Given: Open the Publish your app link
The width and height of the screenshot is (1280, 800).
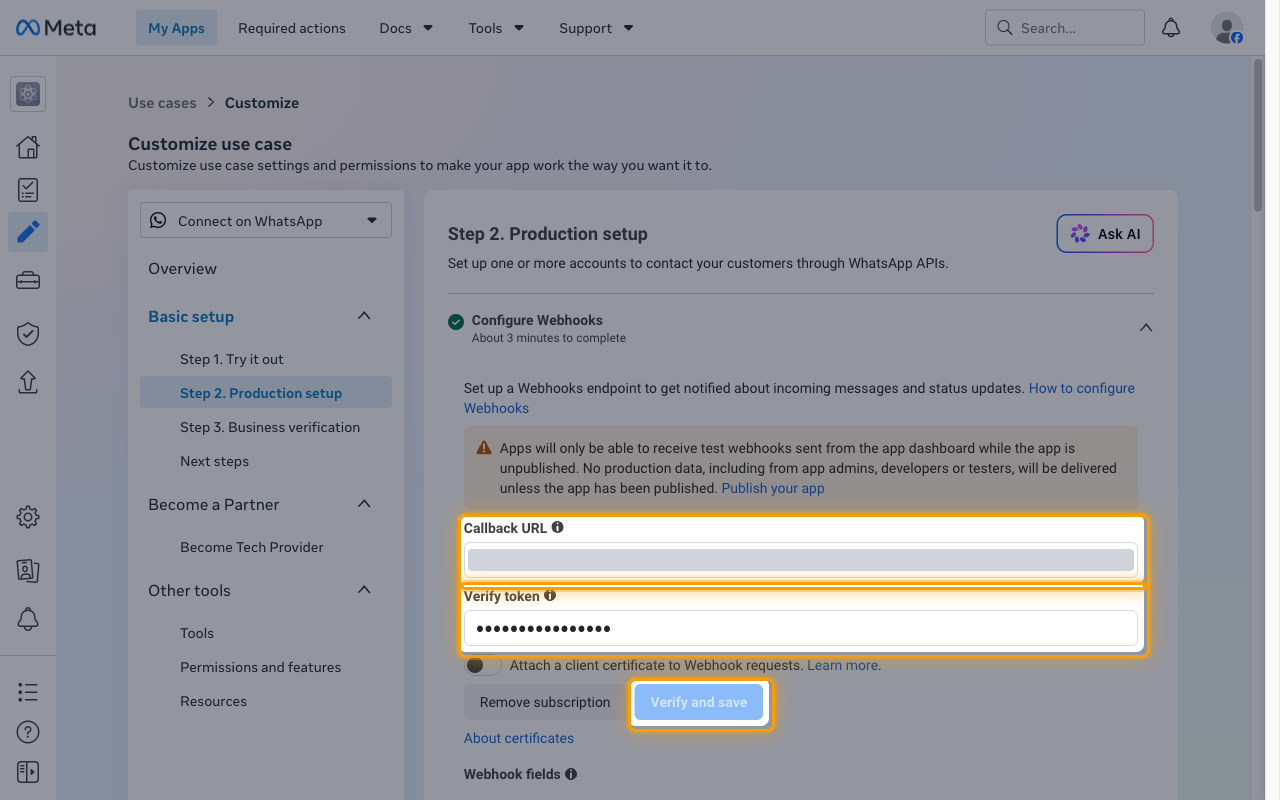Looking at the screenshot, I should click(773, 488).
